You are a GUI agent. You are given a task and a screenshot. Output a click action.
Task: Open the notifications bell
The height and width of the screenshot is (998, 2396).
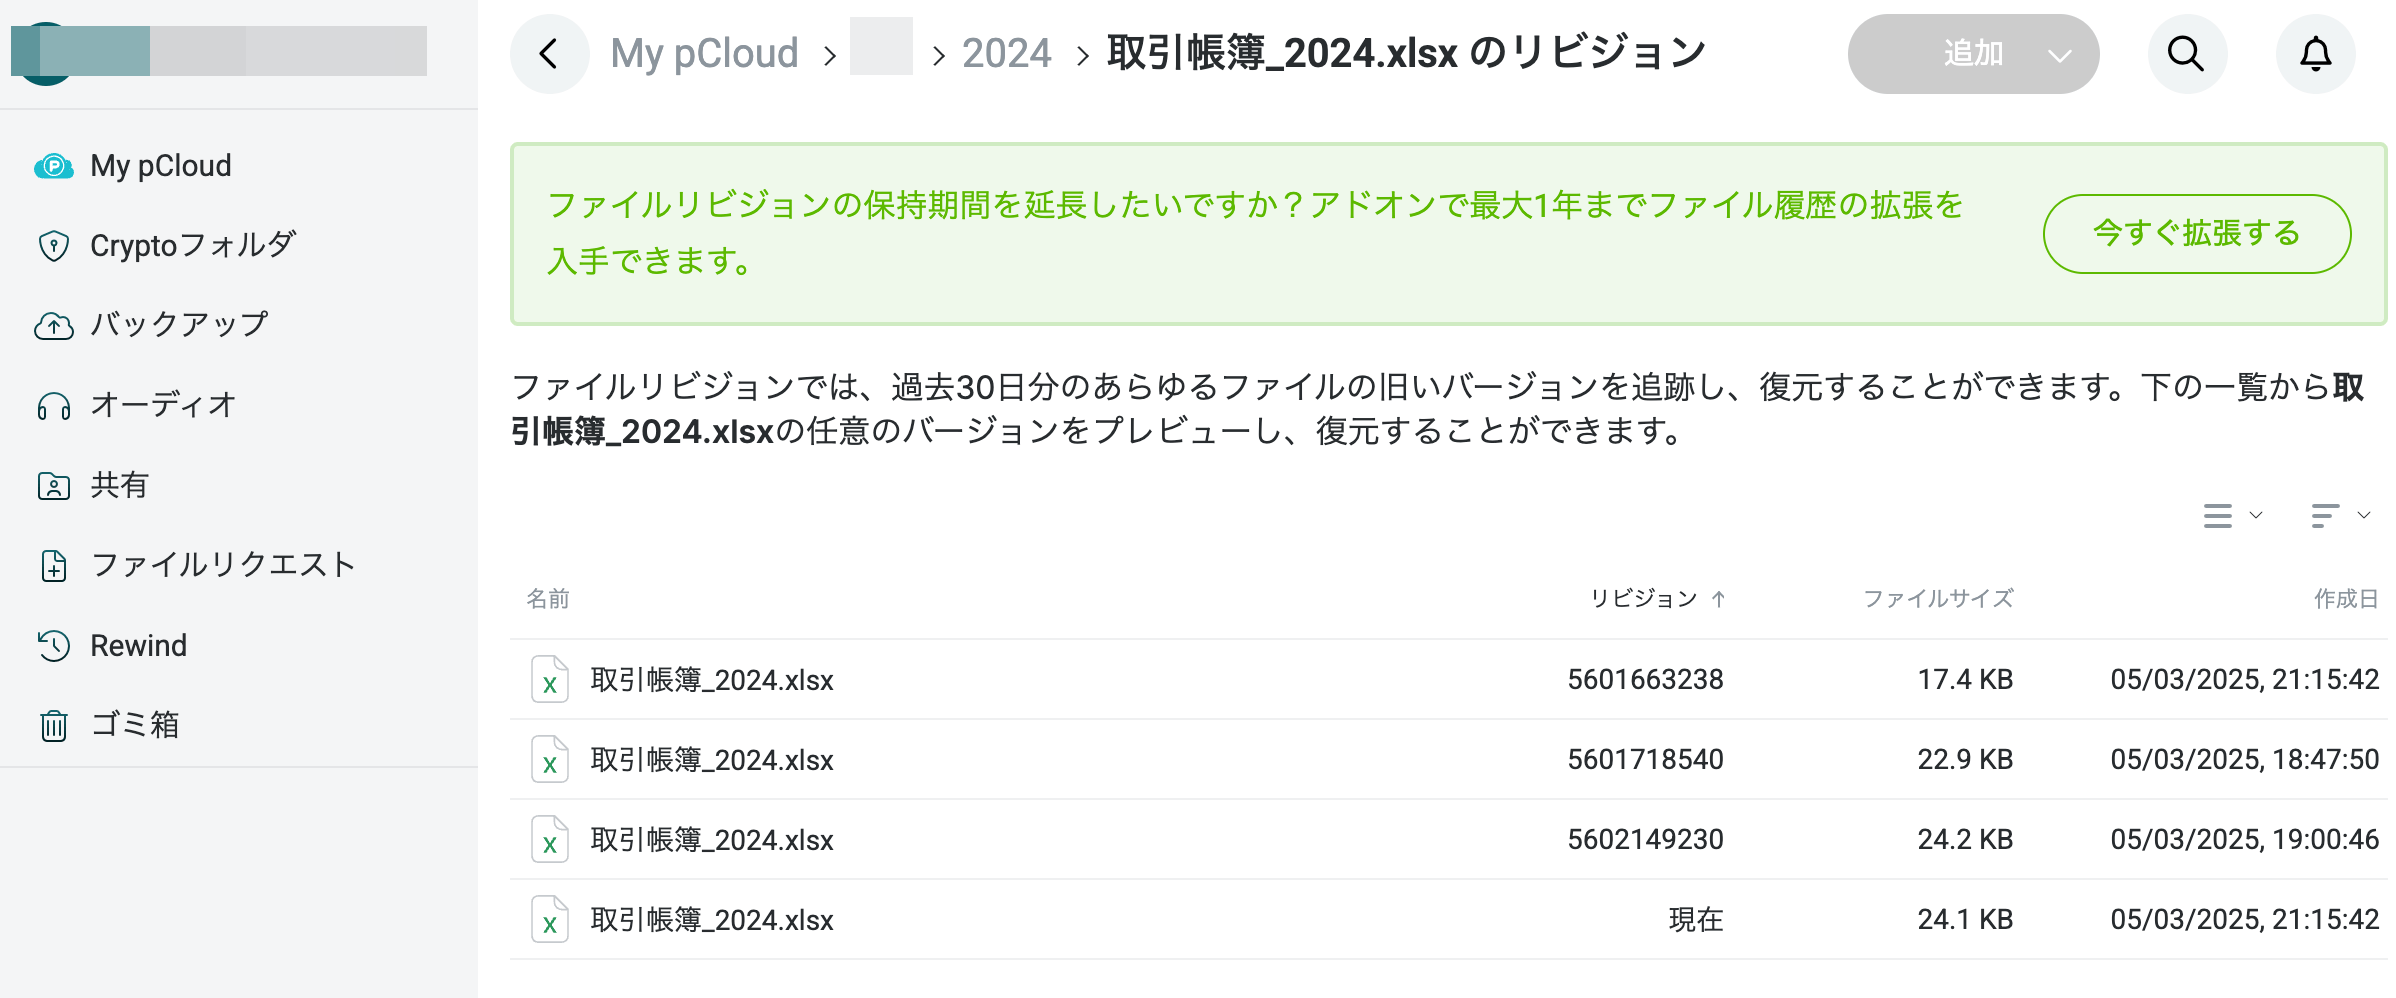tap(2315, 54)
